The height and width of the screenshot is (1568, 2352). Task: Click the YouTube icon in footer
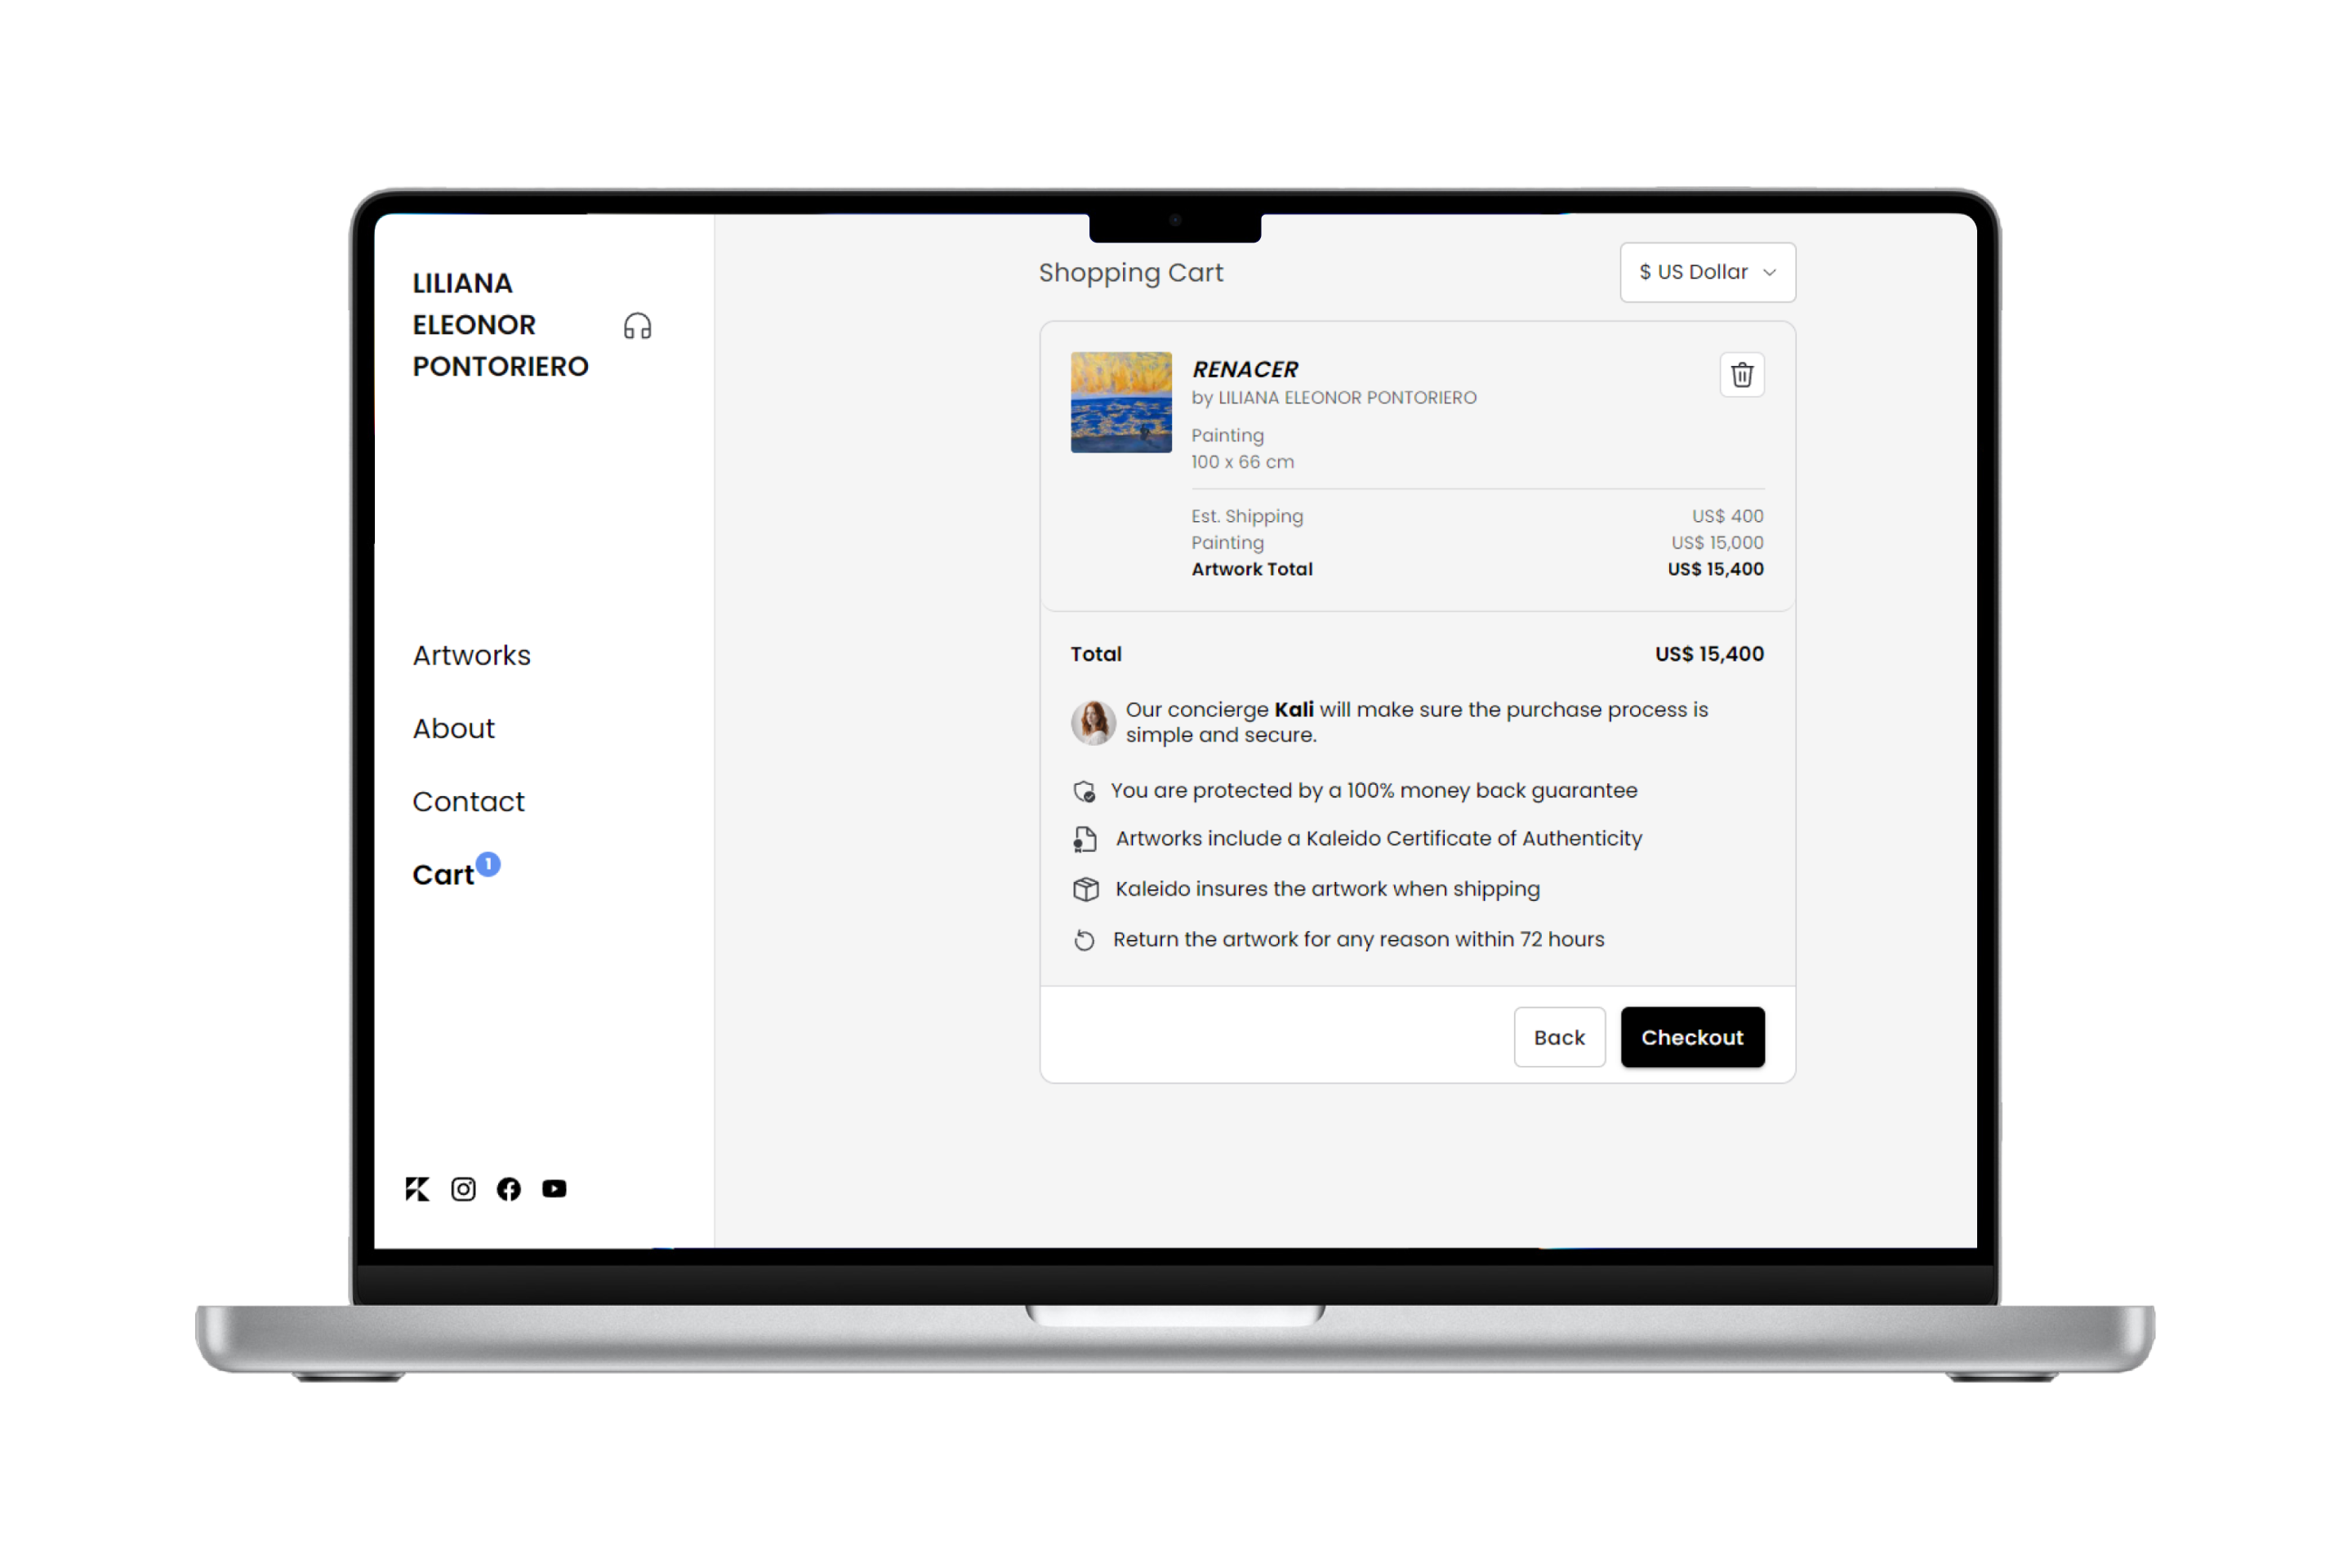555,1188
